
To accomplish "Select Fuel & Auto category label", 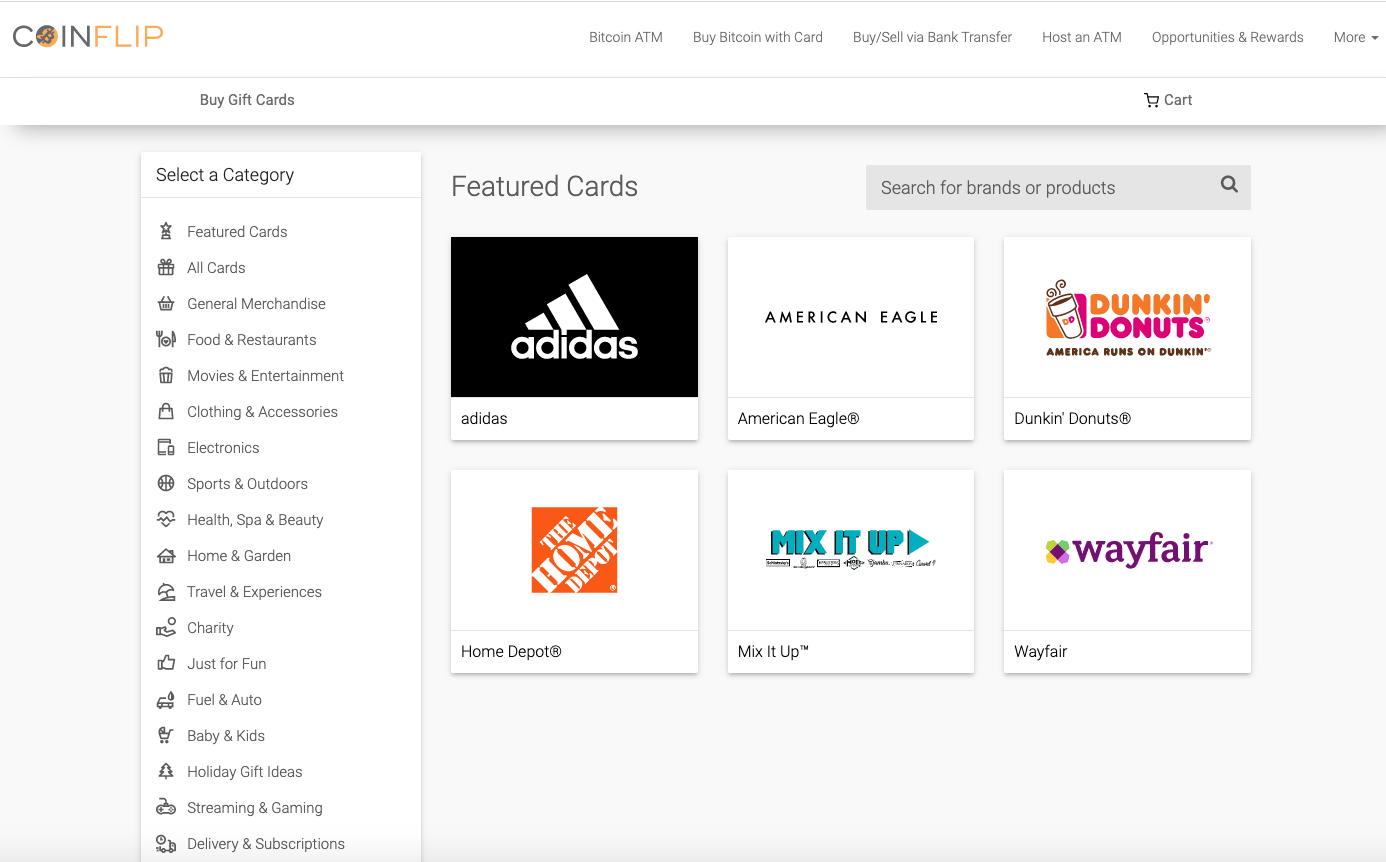I will 224,699.
